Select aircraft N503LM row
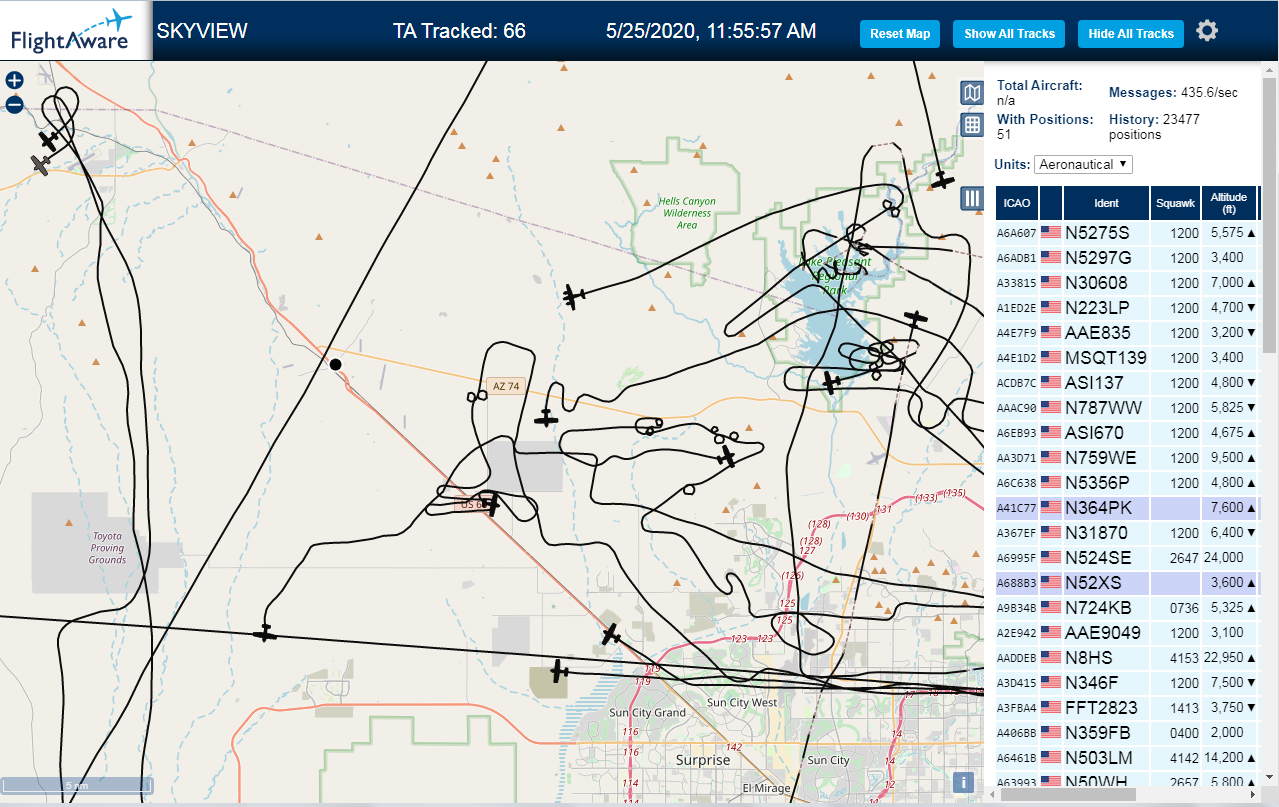The image size is (1279, 807). [x=1127, y=758]
